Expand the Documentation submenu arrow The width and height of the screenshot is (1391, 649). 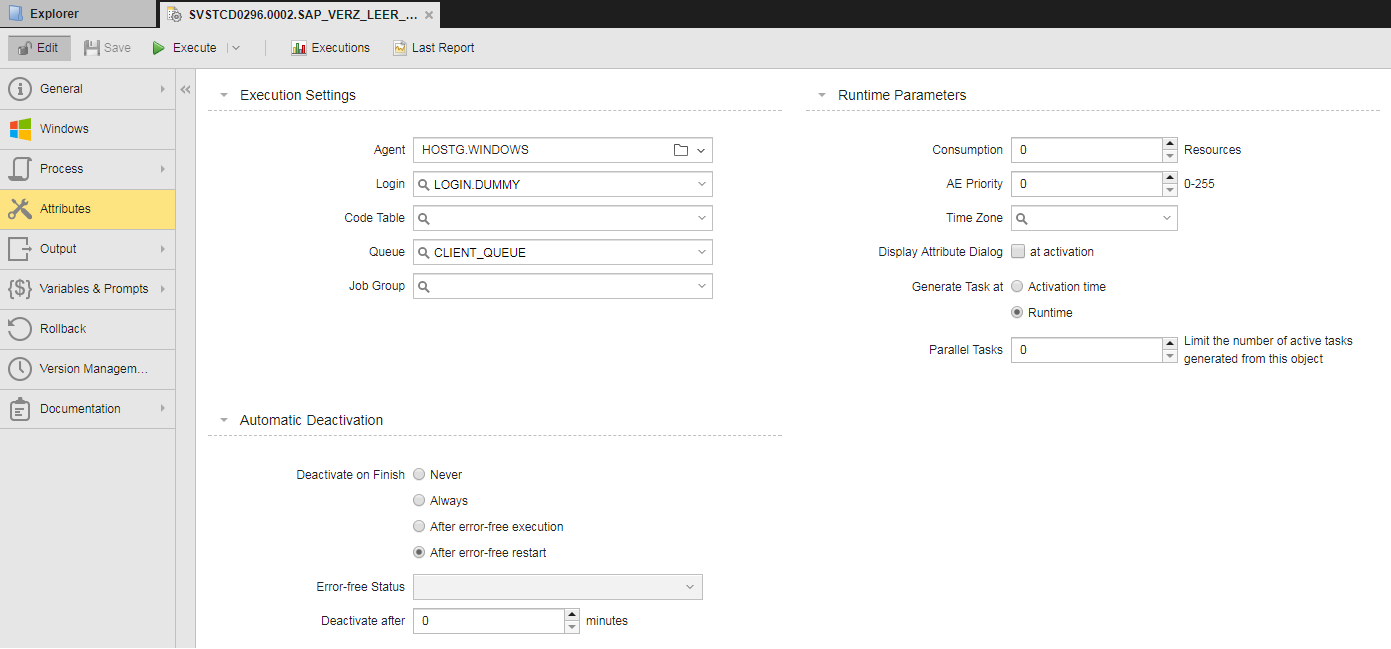coord(162,409)
